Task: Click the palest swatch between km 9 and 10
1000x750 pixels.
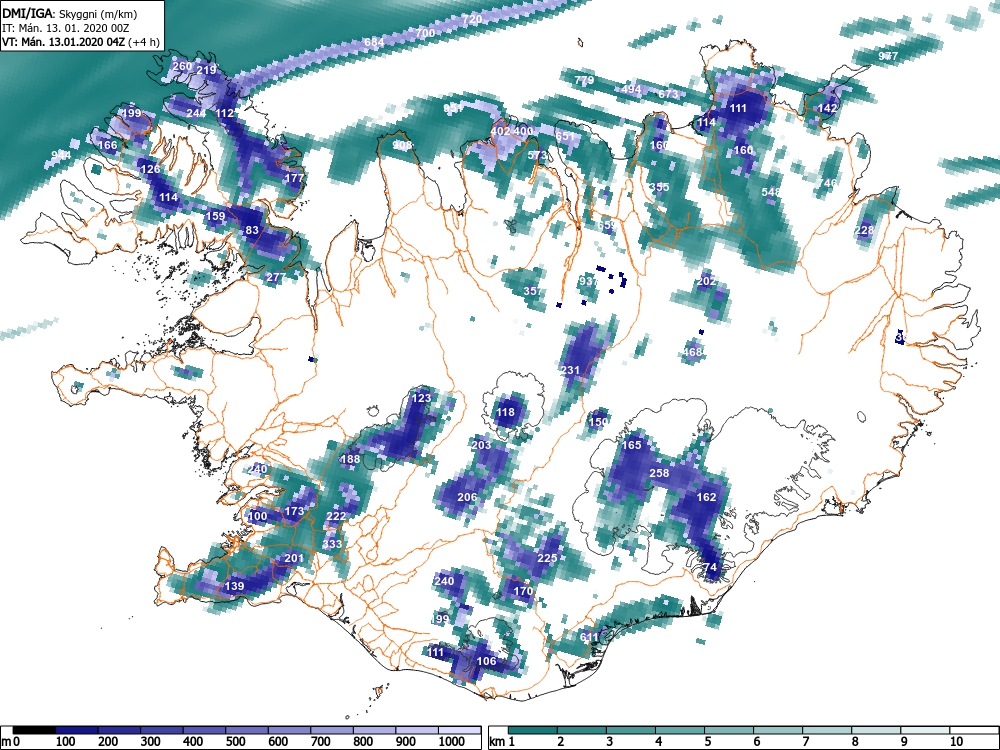Action: 925,730
